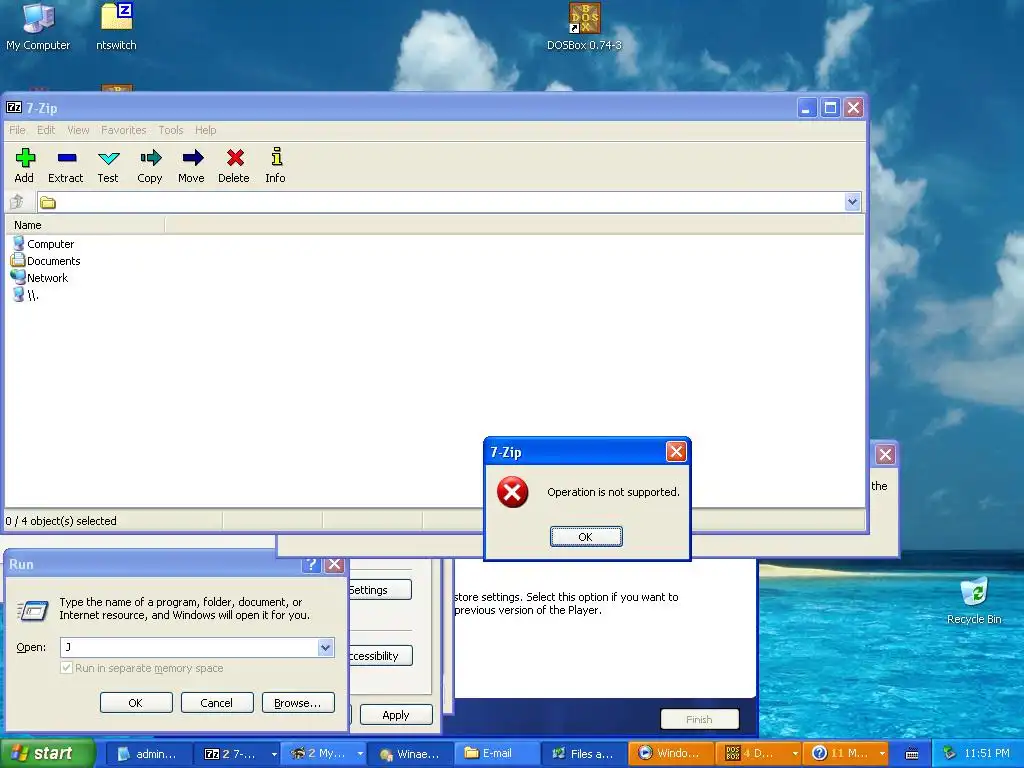
Task: Click the Add toolbar icon in 7-Zip
Action: (x=24, y=165)
